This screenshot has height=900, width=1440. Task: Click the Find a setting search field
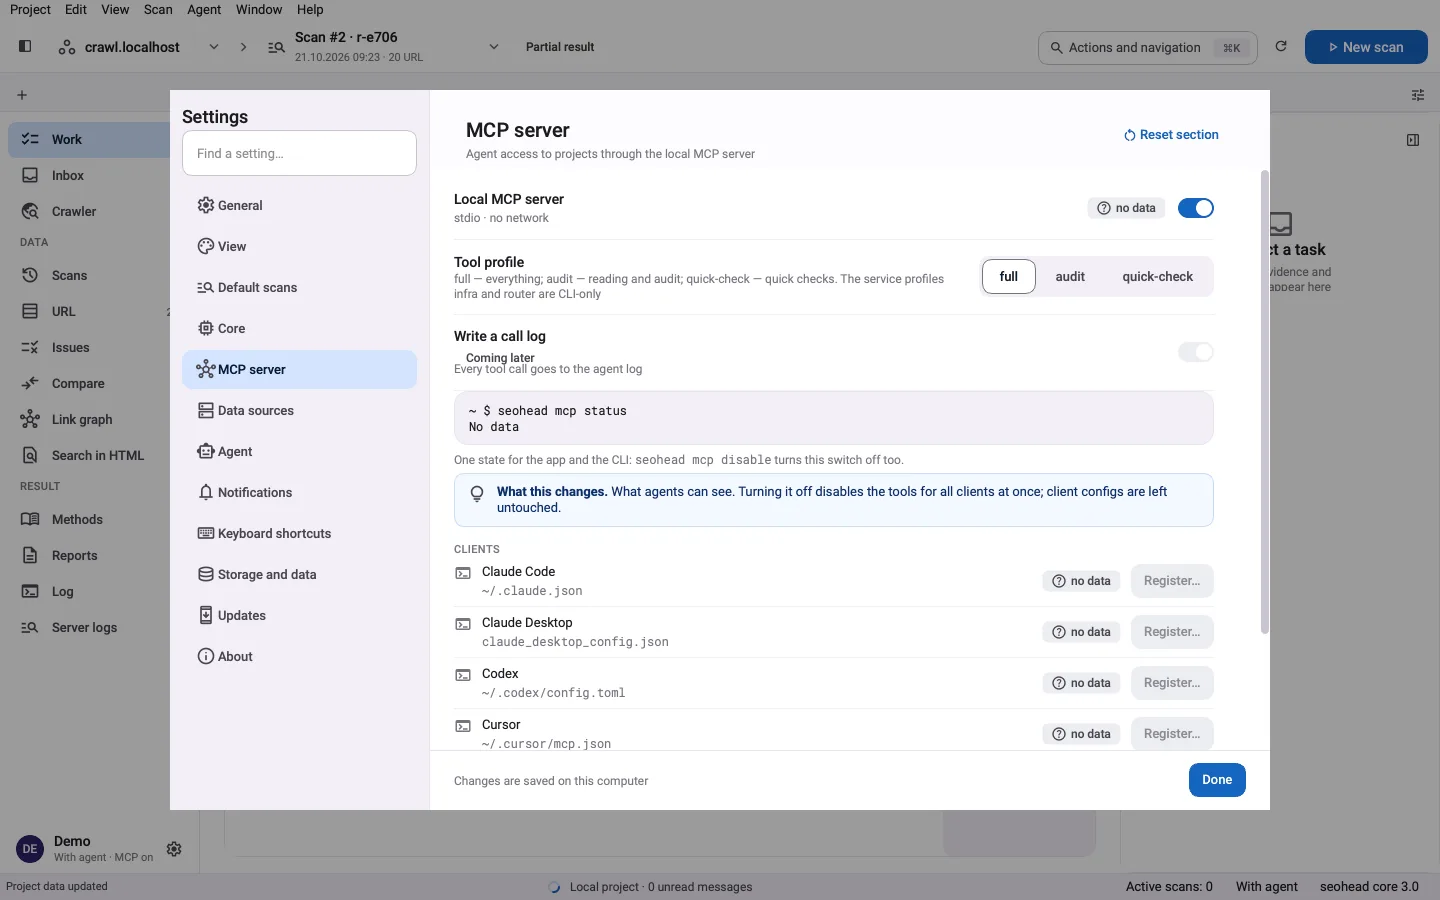[299, 153]
